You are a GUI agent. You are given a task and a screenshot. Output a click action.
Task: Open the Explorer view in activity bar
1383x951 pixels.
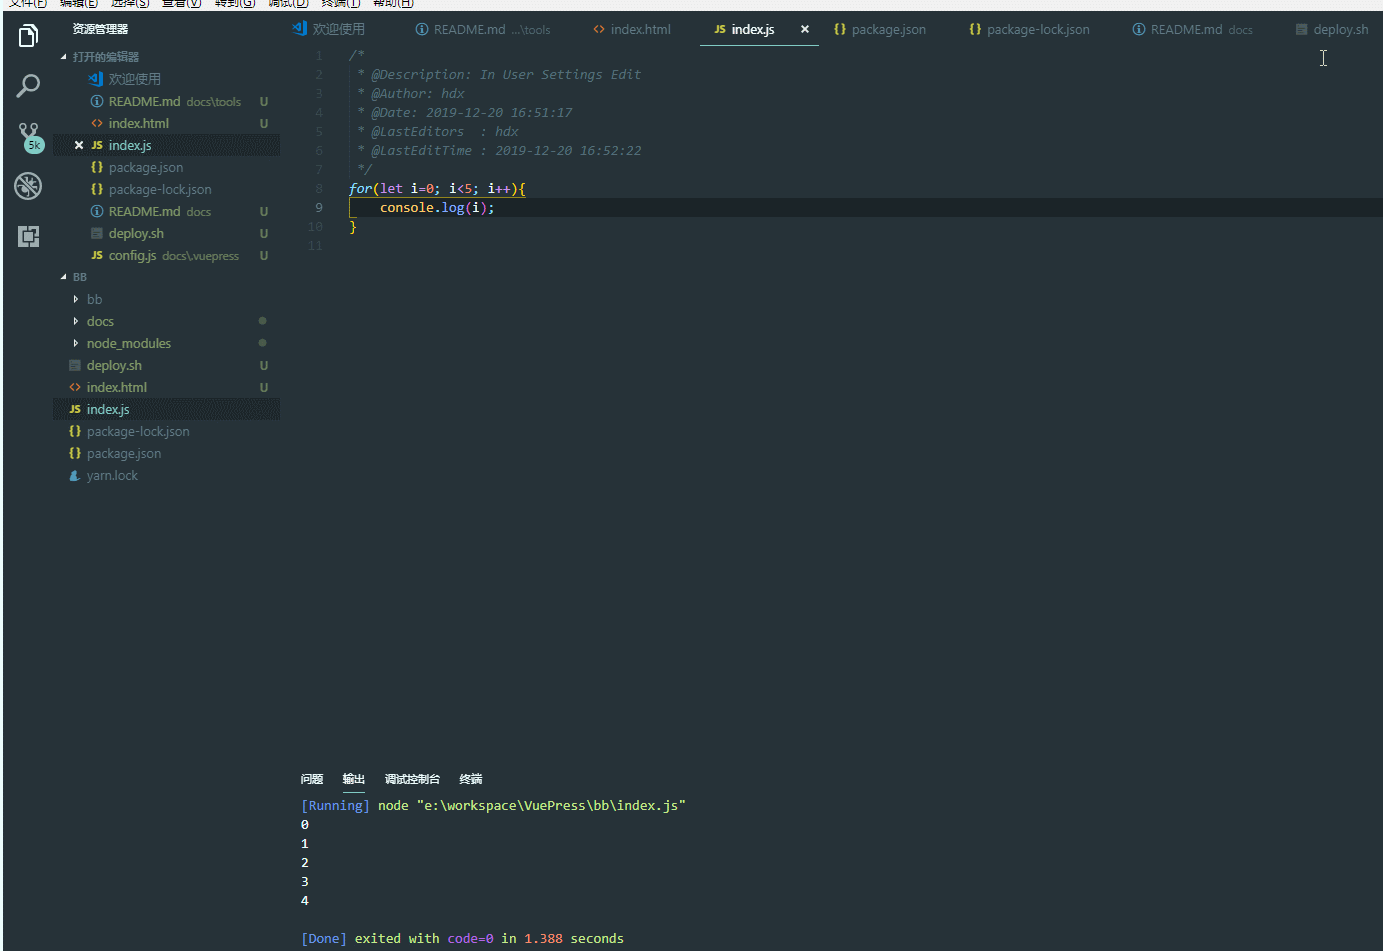(28, 36)
